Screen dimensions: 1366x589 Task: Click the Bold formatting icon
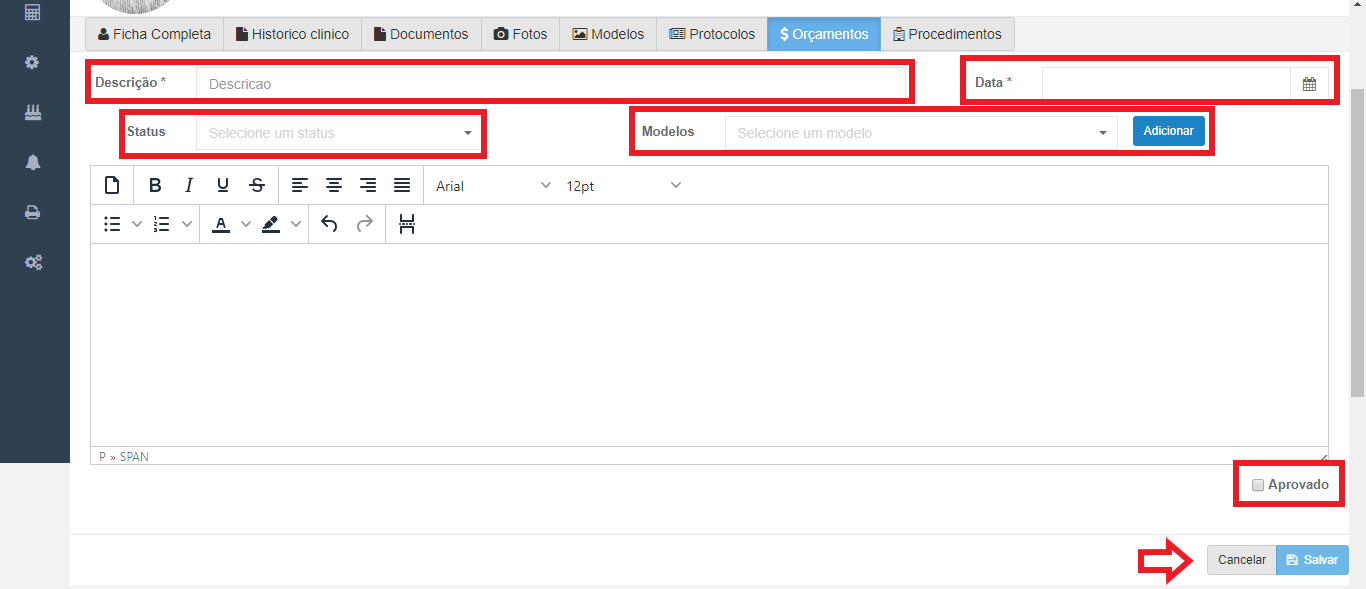[x=155, y=185]
